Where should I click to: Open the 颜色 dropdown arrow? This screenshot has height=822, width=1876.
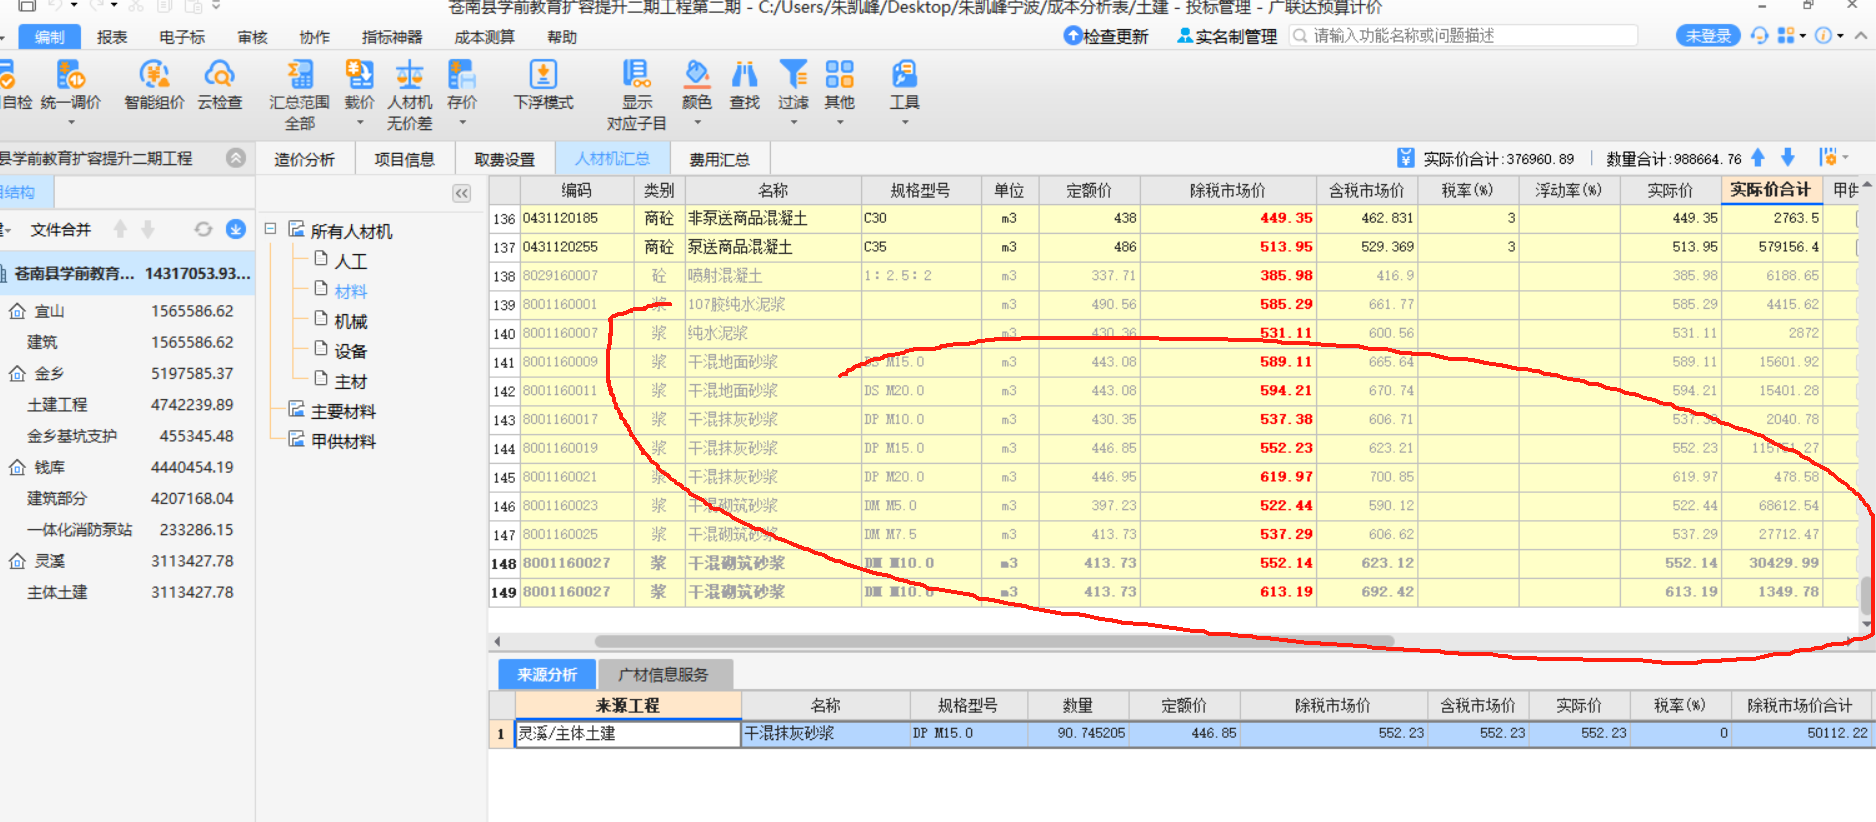coord(697,123)
